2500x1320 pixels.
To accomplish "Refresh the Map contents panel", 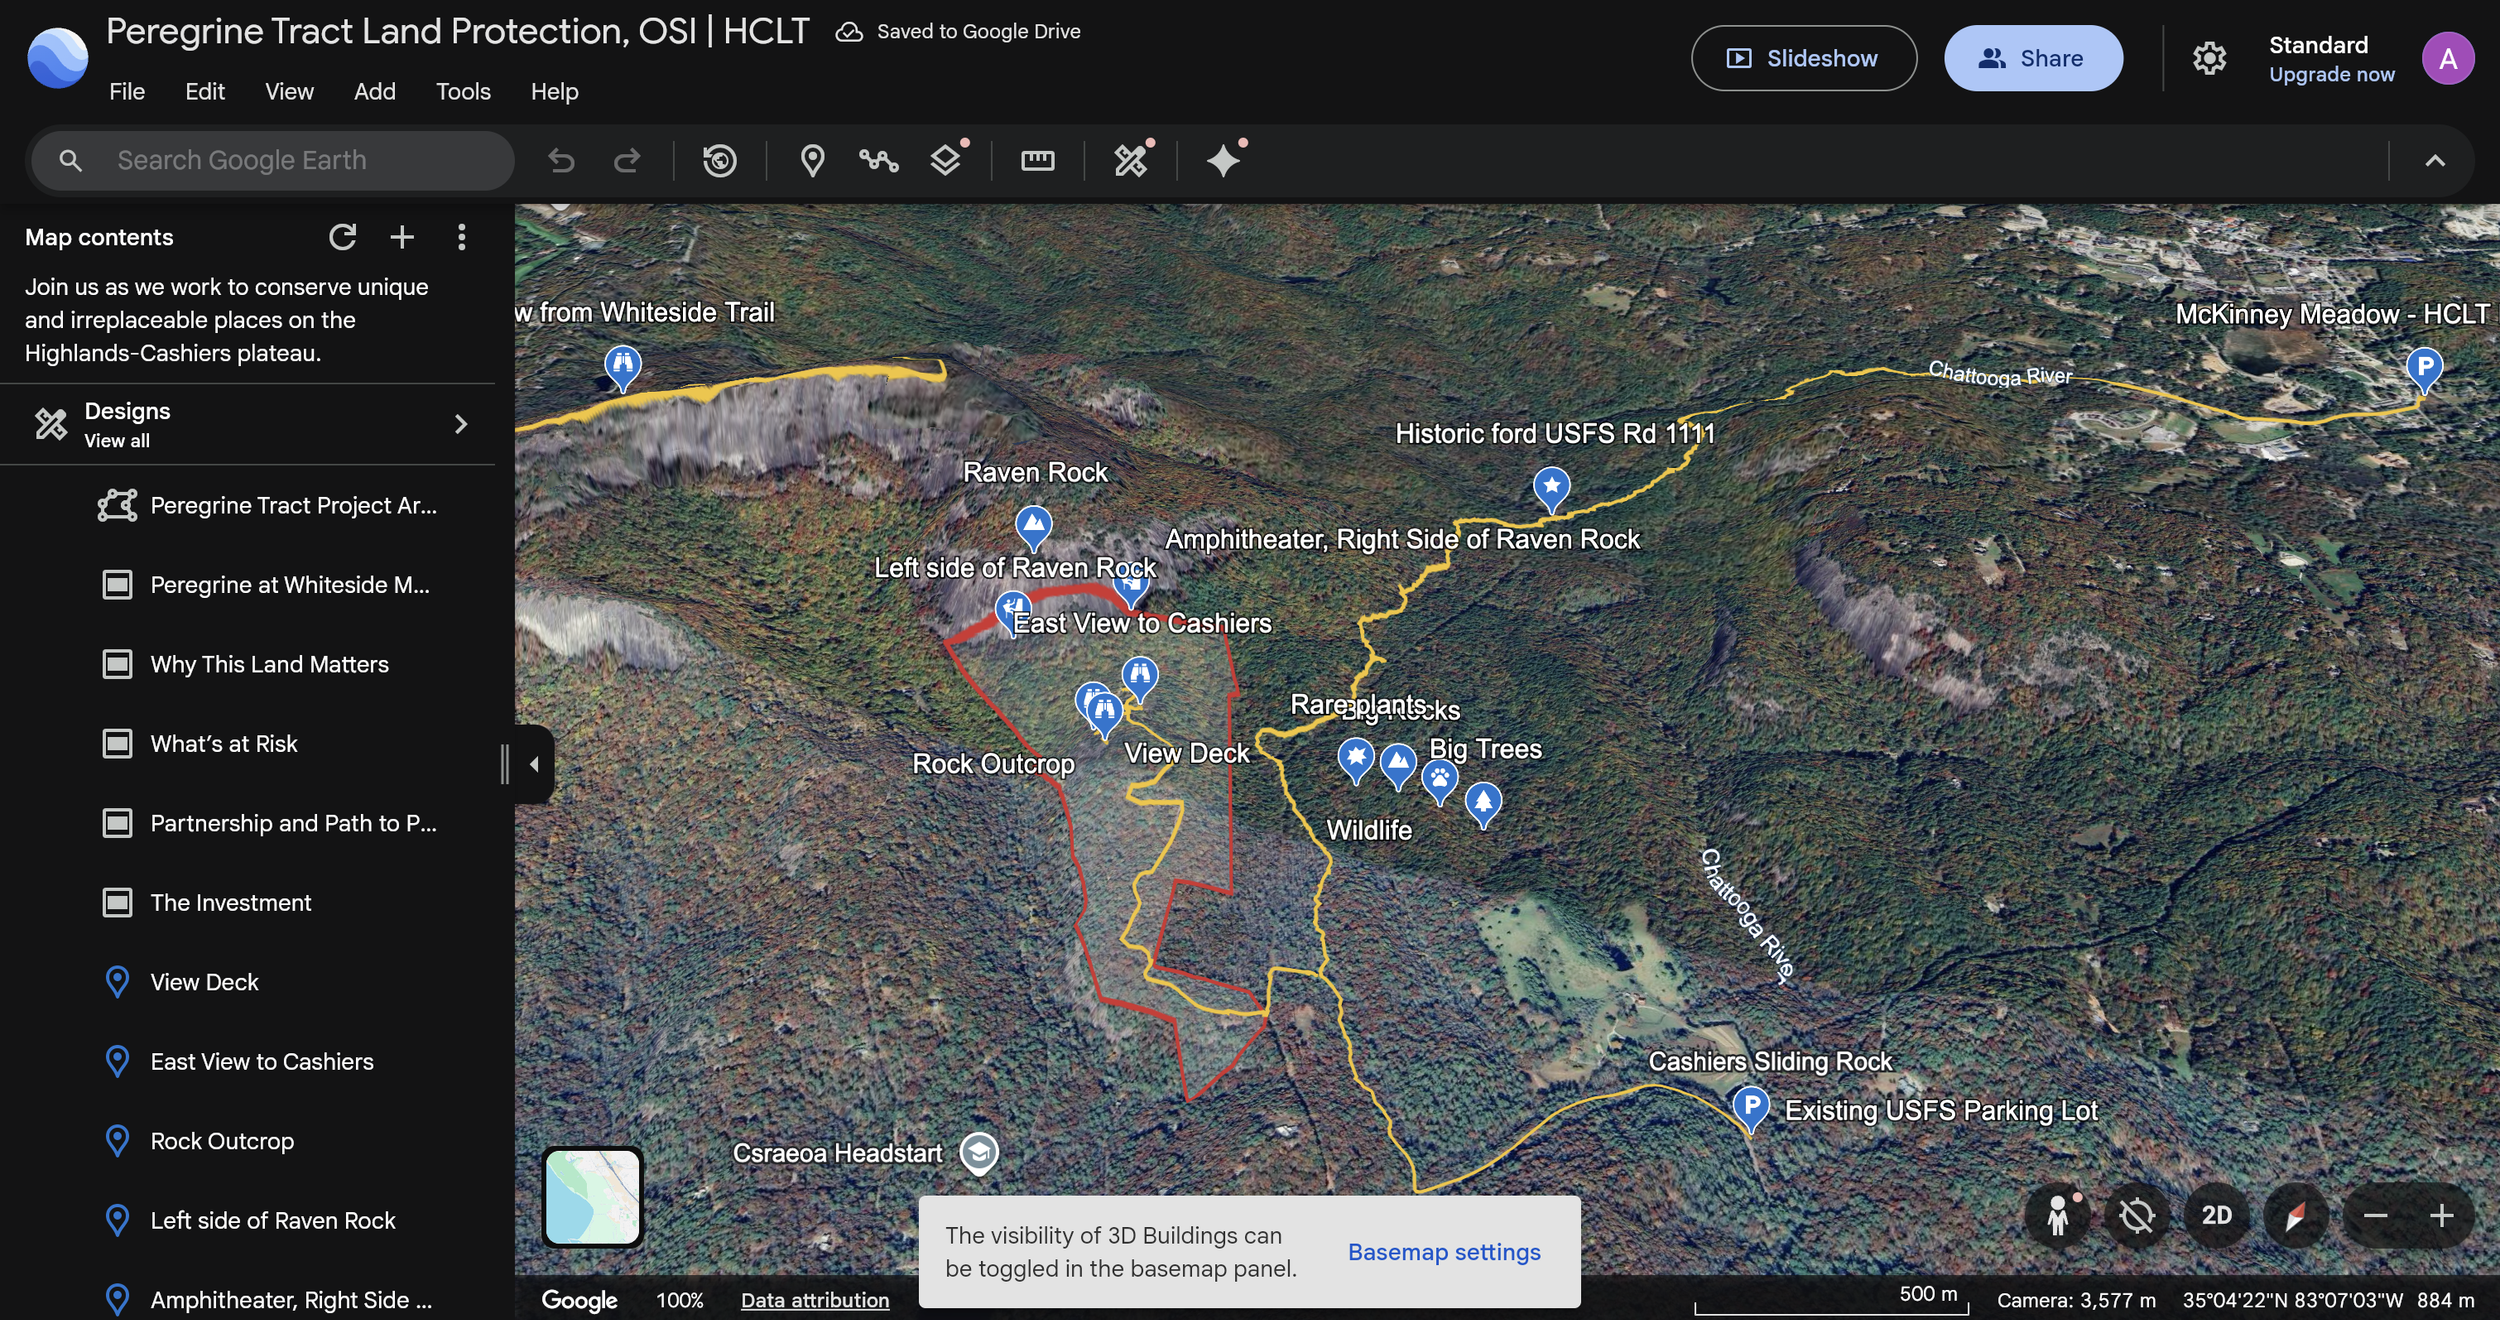I will 343,237.
